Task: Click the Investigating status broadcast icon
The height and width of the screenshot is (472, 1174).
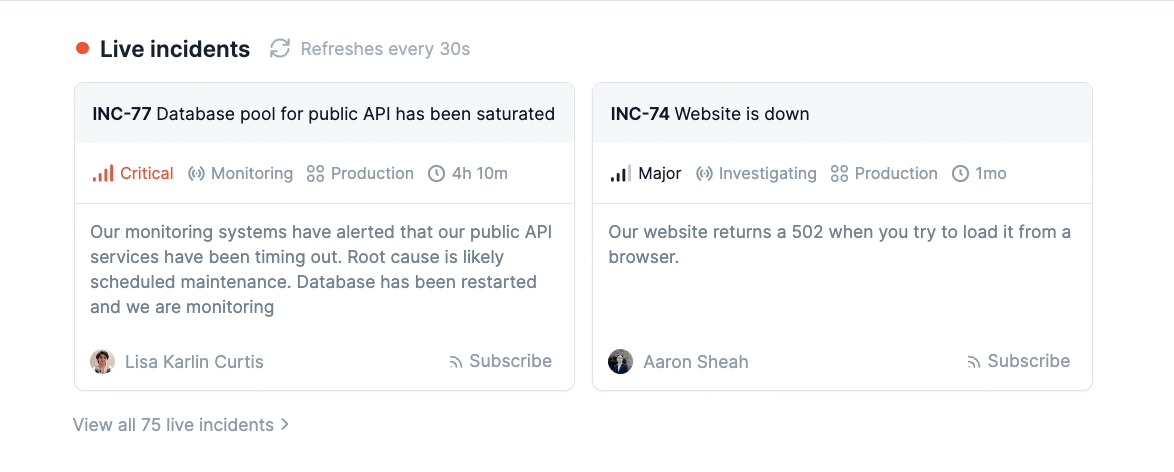Action: [704, 174]
